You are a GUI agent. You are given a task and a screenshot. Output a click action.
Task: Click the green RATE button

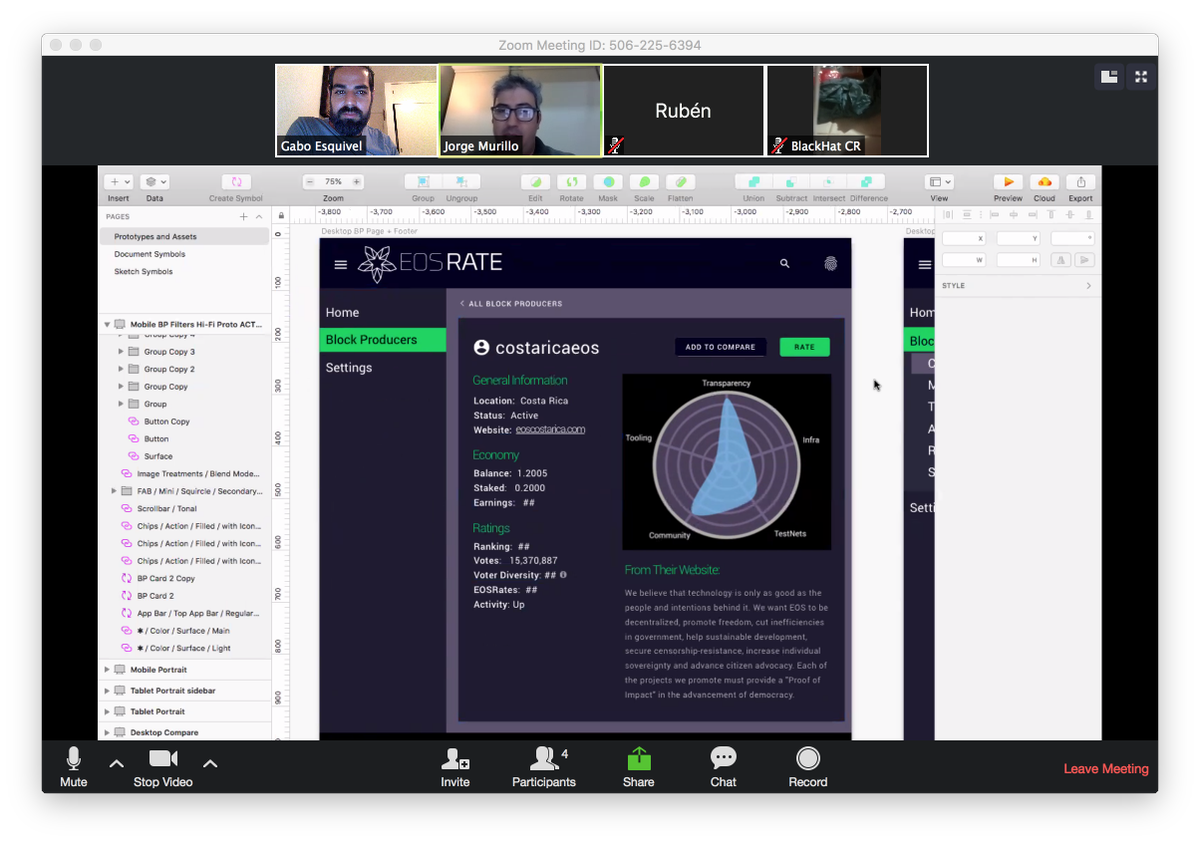click(805, 347)
